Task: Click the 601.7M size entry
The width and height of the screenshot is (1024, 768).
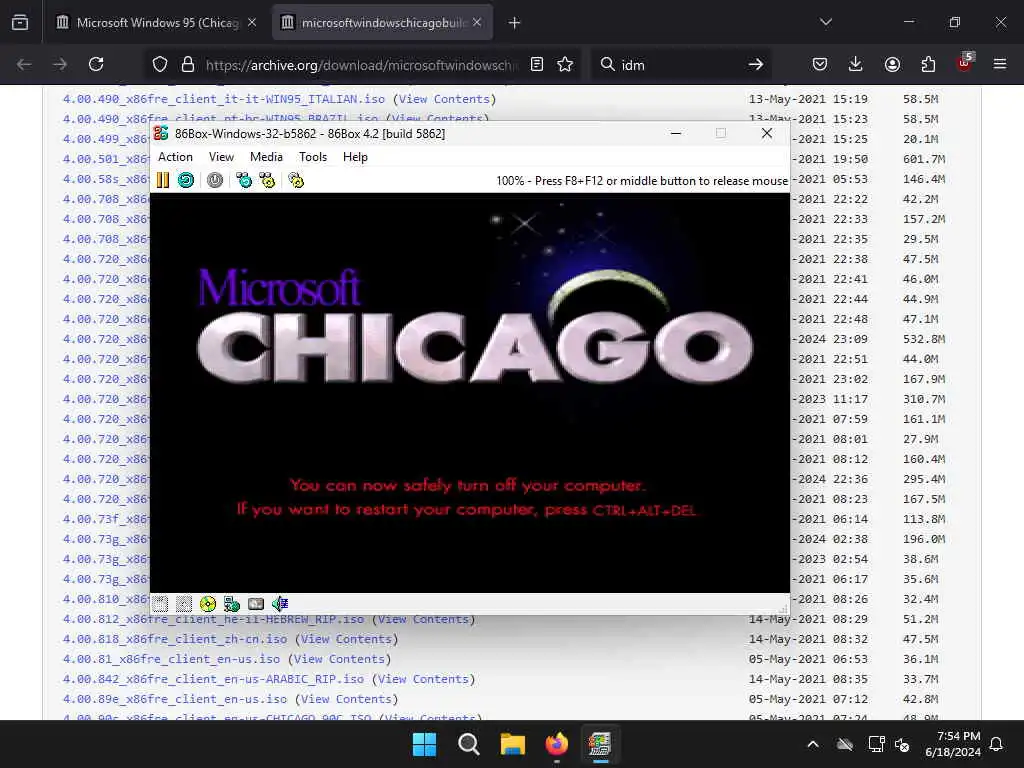Action: [x=924, y=159]
